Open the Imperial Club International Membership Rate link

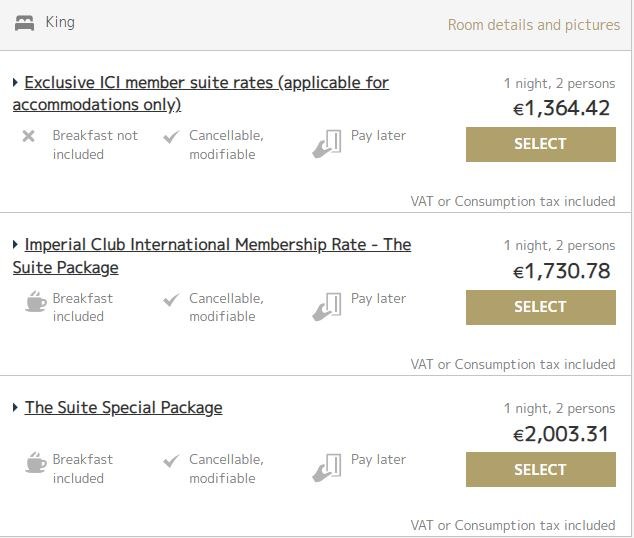tap(212, 256)
